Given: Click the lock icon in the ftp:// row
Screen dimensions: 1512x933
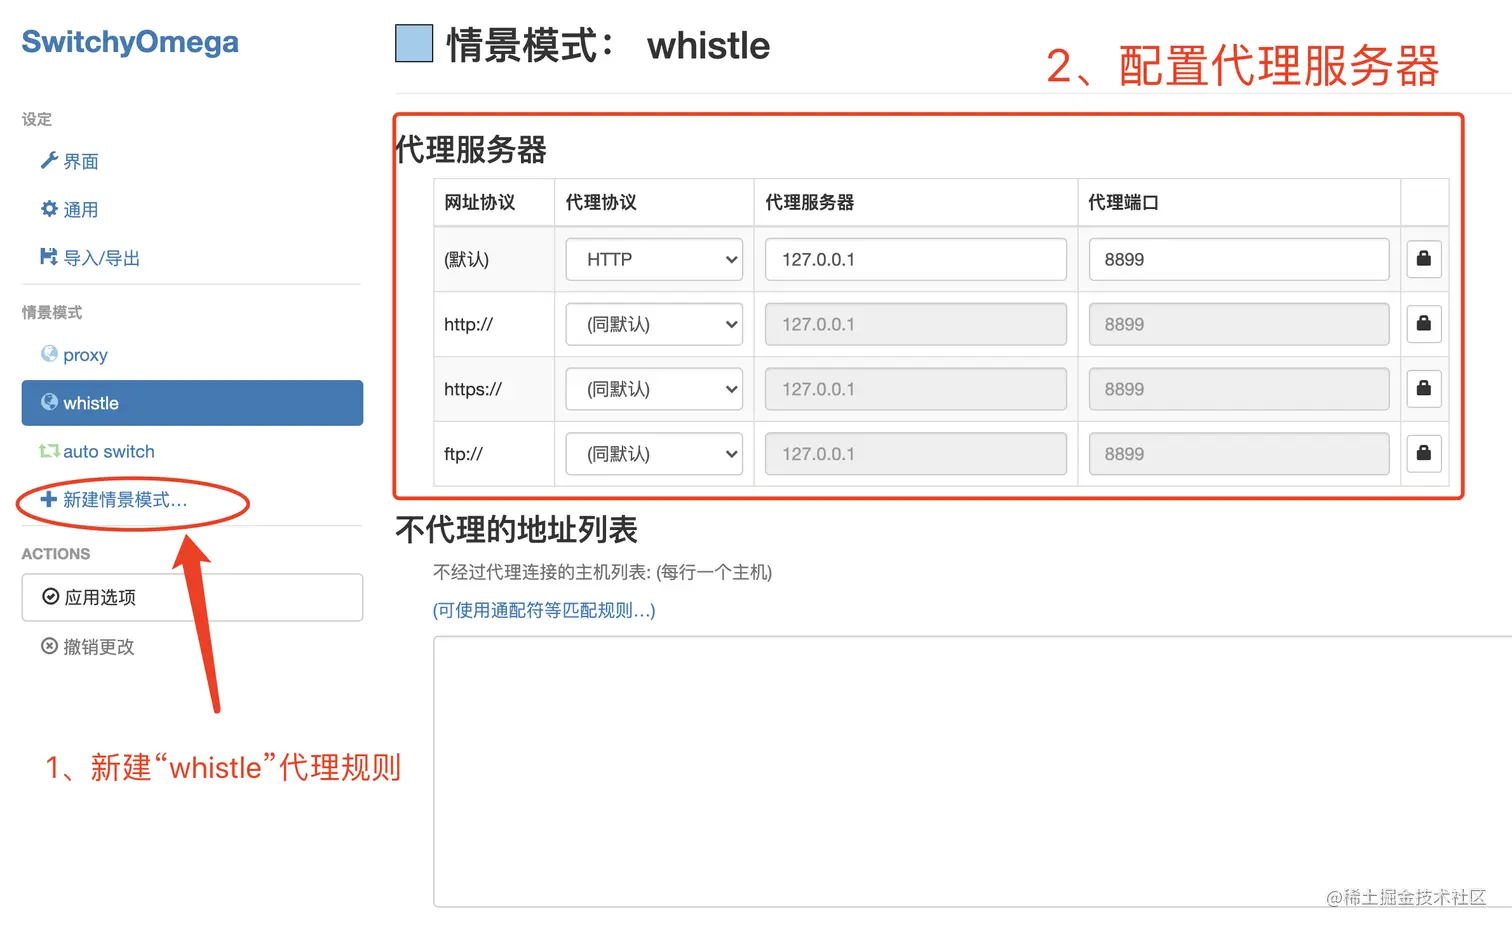Looking at the screenshot, I should pos(1423,454).
